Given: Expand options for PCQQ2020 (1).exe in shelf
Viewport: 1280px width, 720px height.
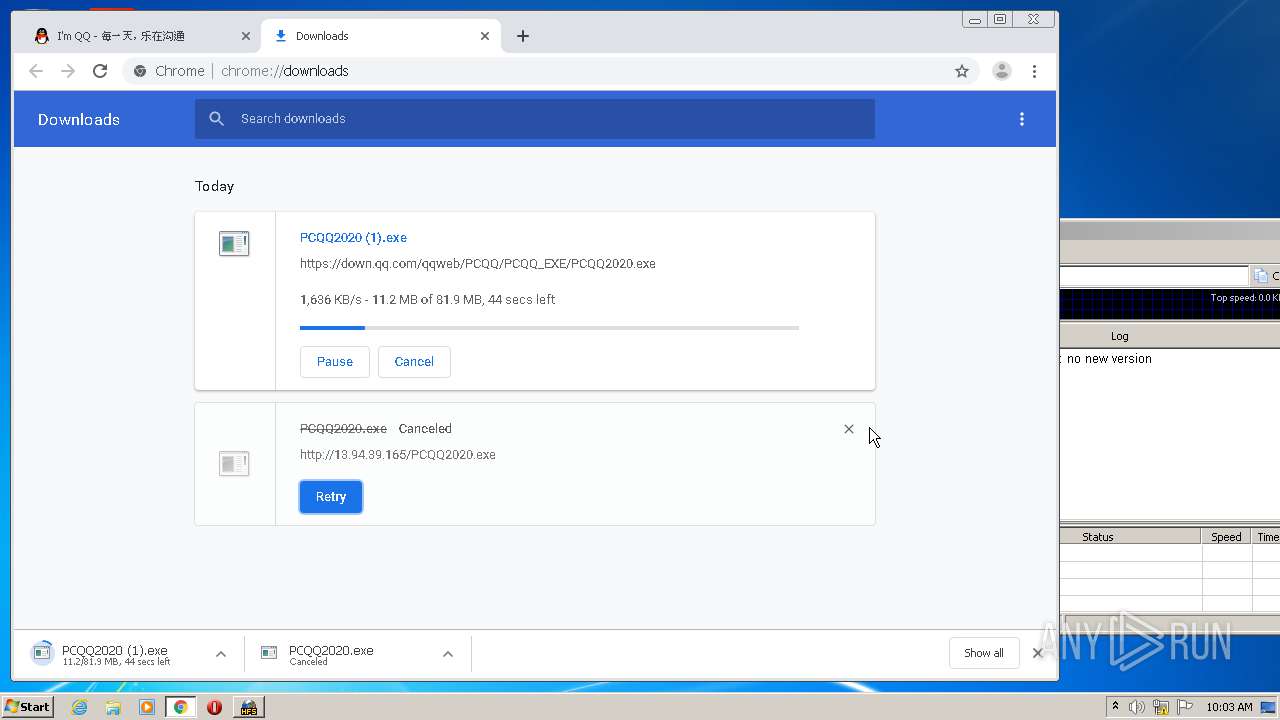Looking at the screenshot, I should pyautogui.click(x=221, y=654).
